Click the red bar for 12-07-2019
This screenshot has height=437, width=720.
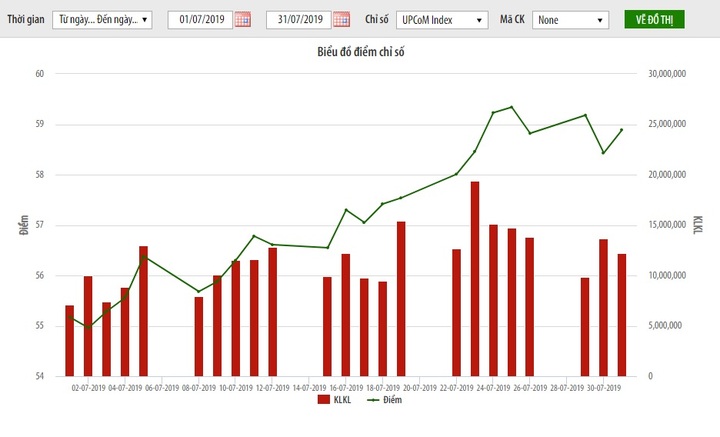pyautogui.click(x=272, y=311)
